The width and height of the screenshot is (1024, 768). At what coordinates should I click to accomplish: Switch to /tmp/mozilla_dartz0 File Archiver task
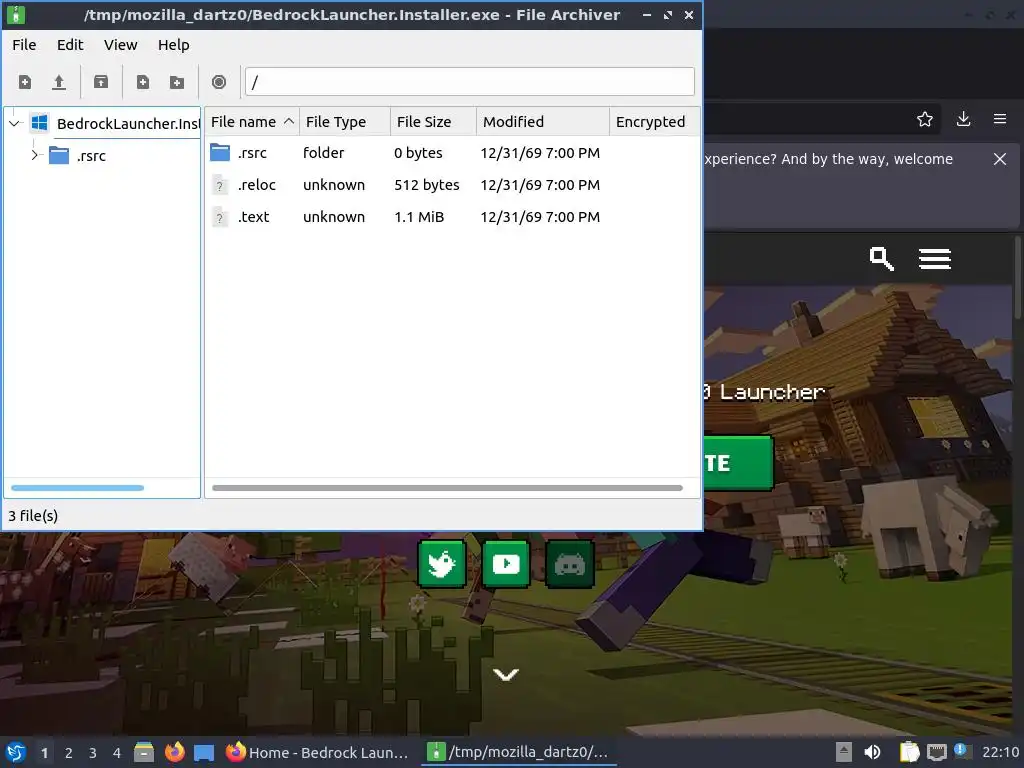pos(520,752)
